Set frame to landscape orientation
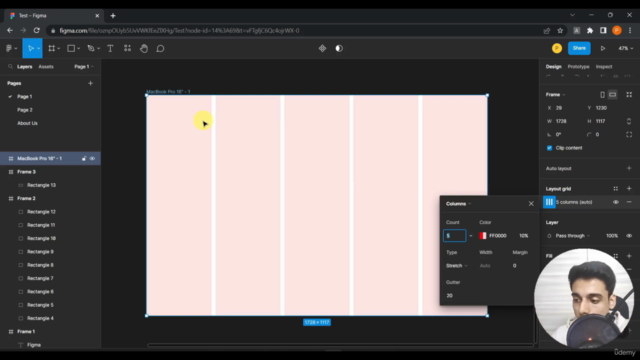Image resolution: width=640 pixels, height=360 pixels. pyautogui.click(x=613, y=95)
